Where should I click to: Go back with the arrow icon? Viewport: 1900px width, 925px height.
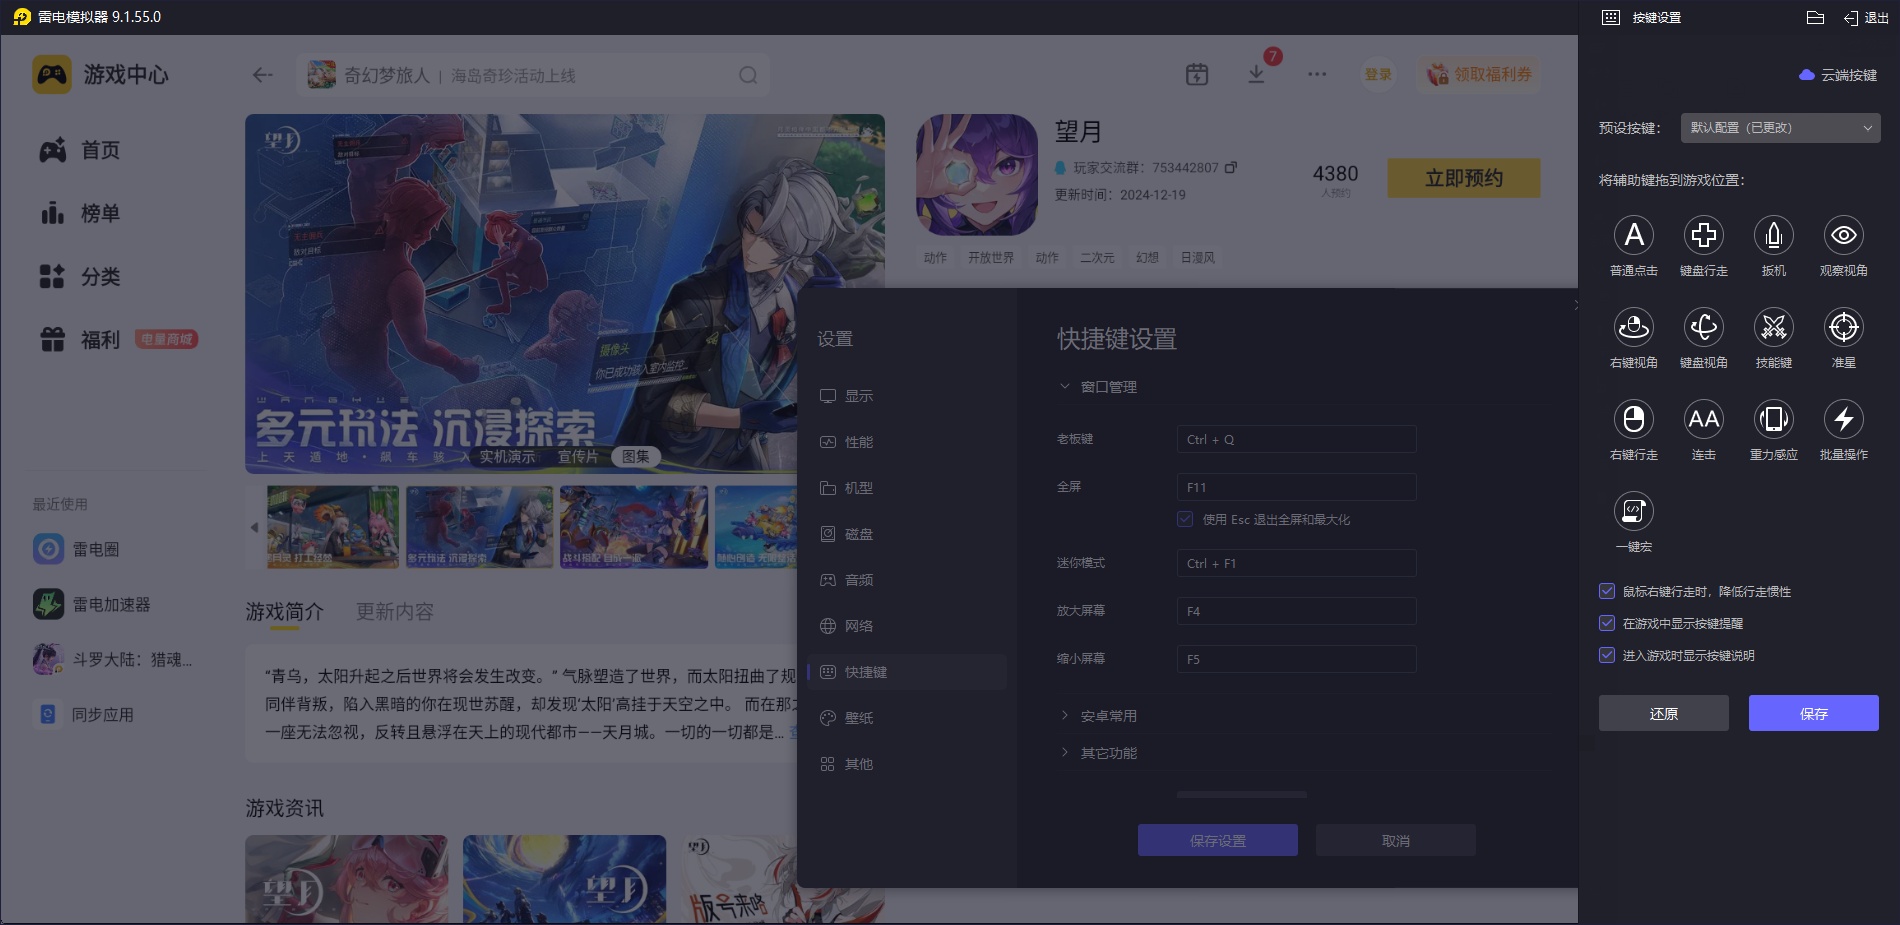(x=263, y=75)
